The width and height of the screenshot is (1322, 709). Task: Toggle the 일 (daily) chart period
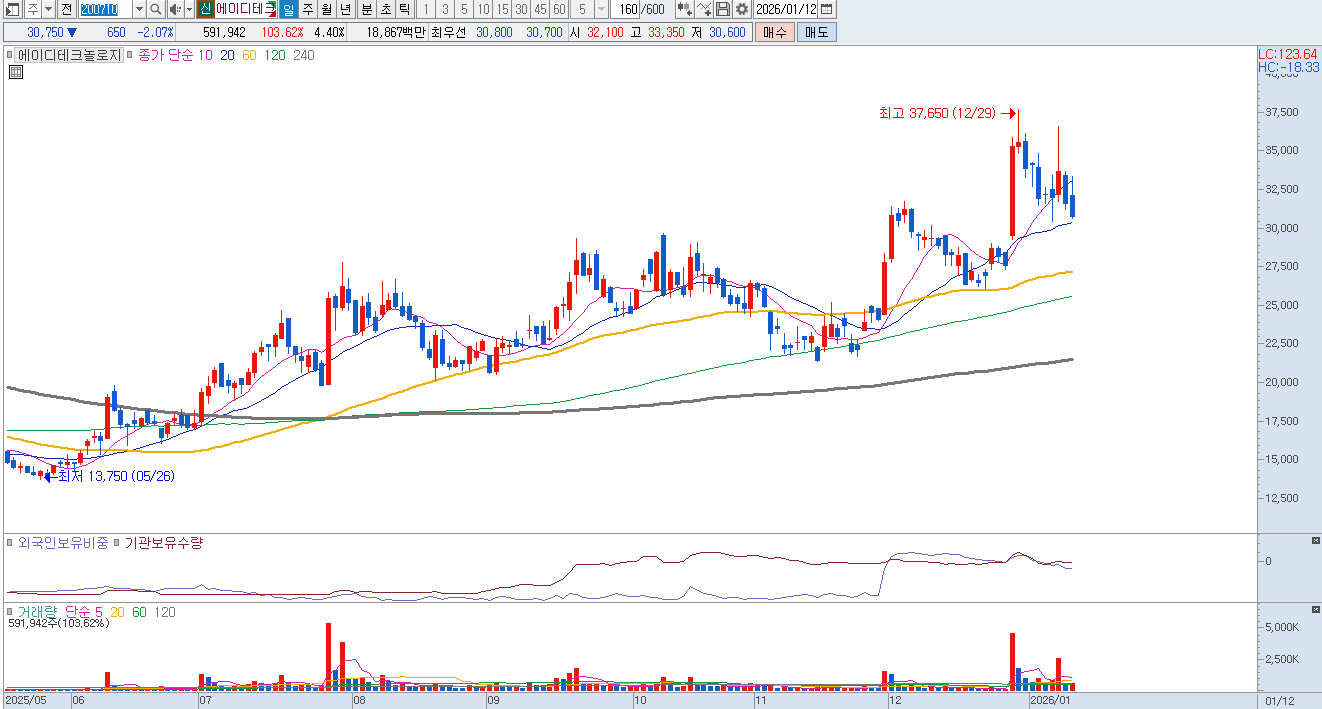point(288,9)
